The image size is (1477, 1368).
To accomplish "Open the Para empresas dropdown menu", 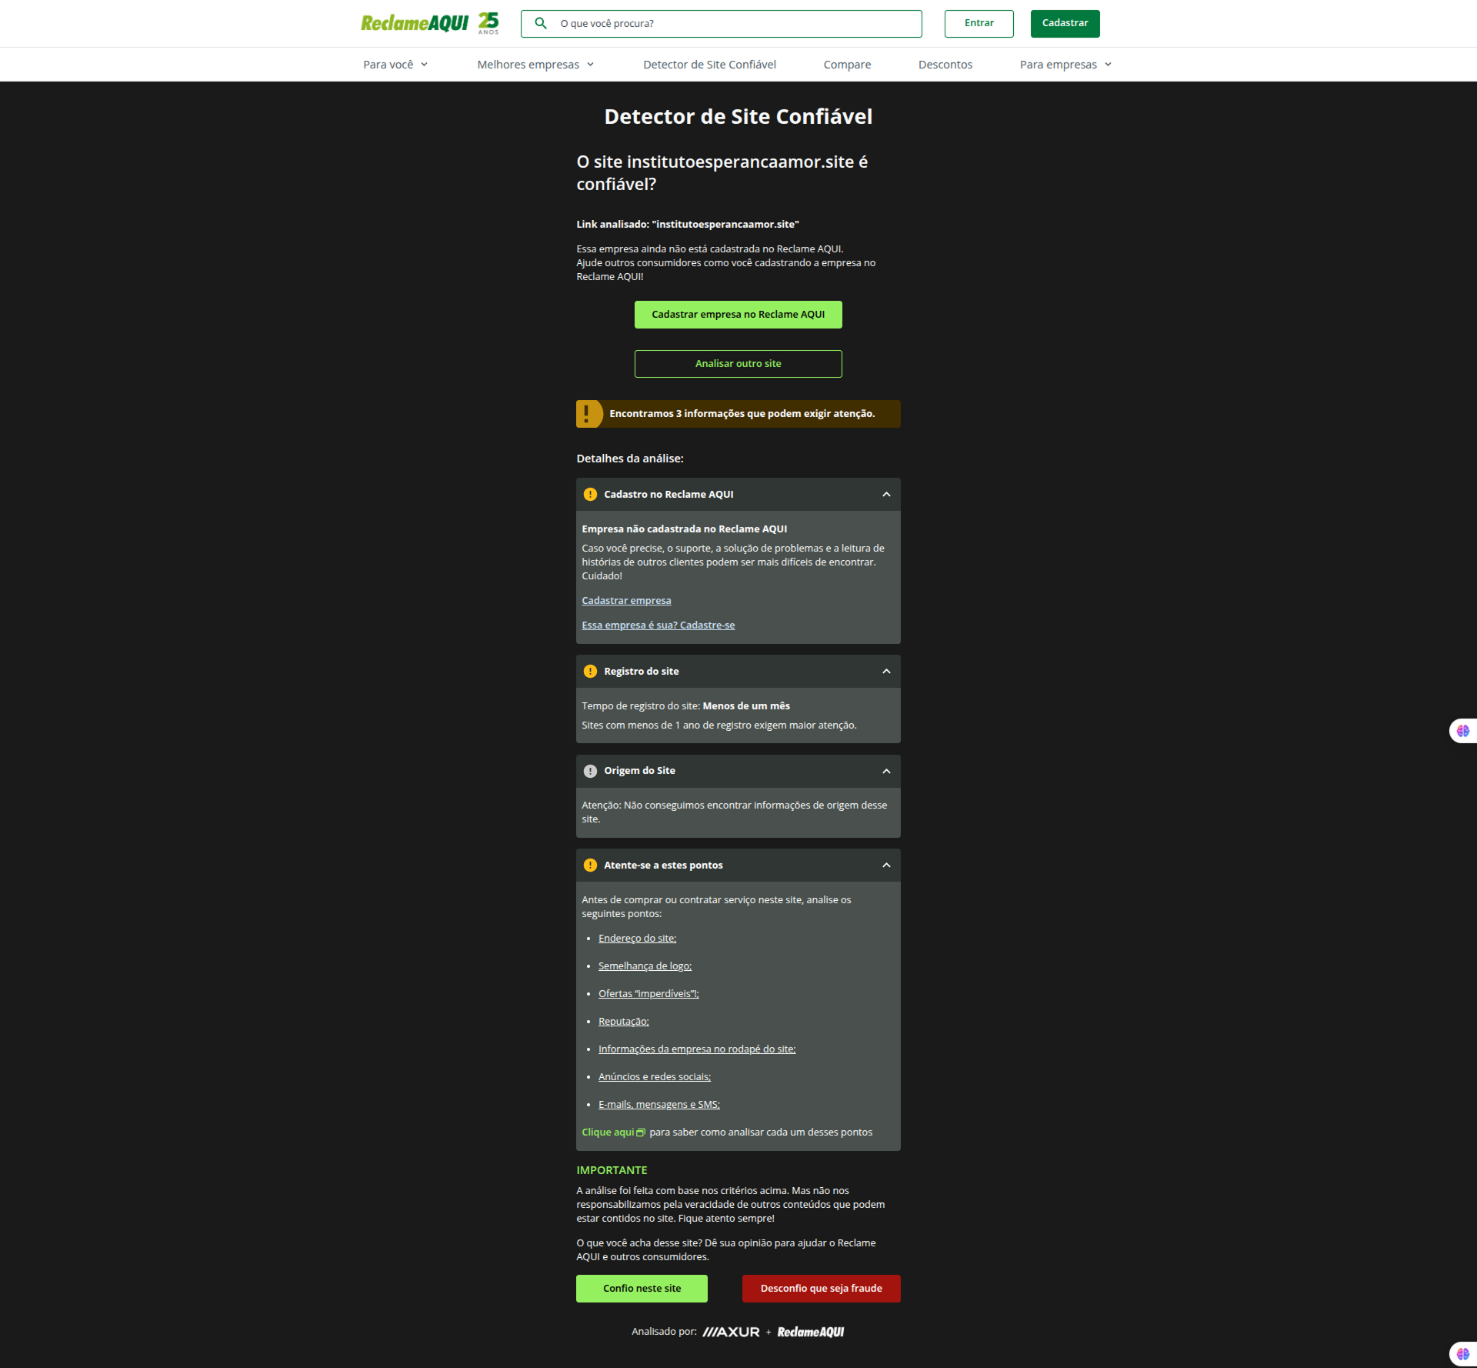I will pyautogui.click(x=1066, y=64).
